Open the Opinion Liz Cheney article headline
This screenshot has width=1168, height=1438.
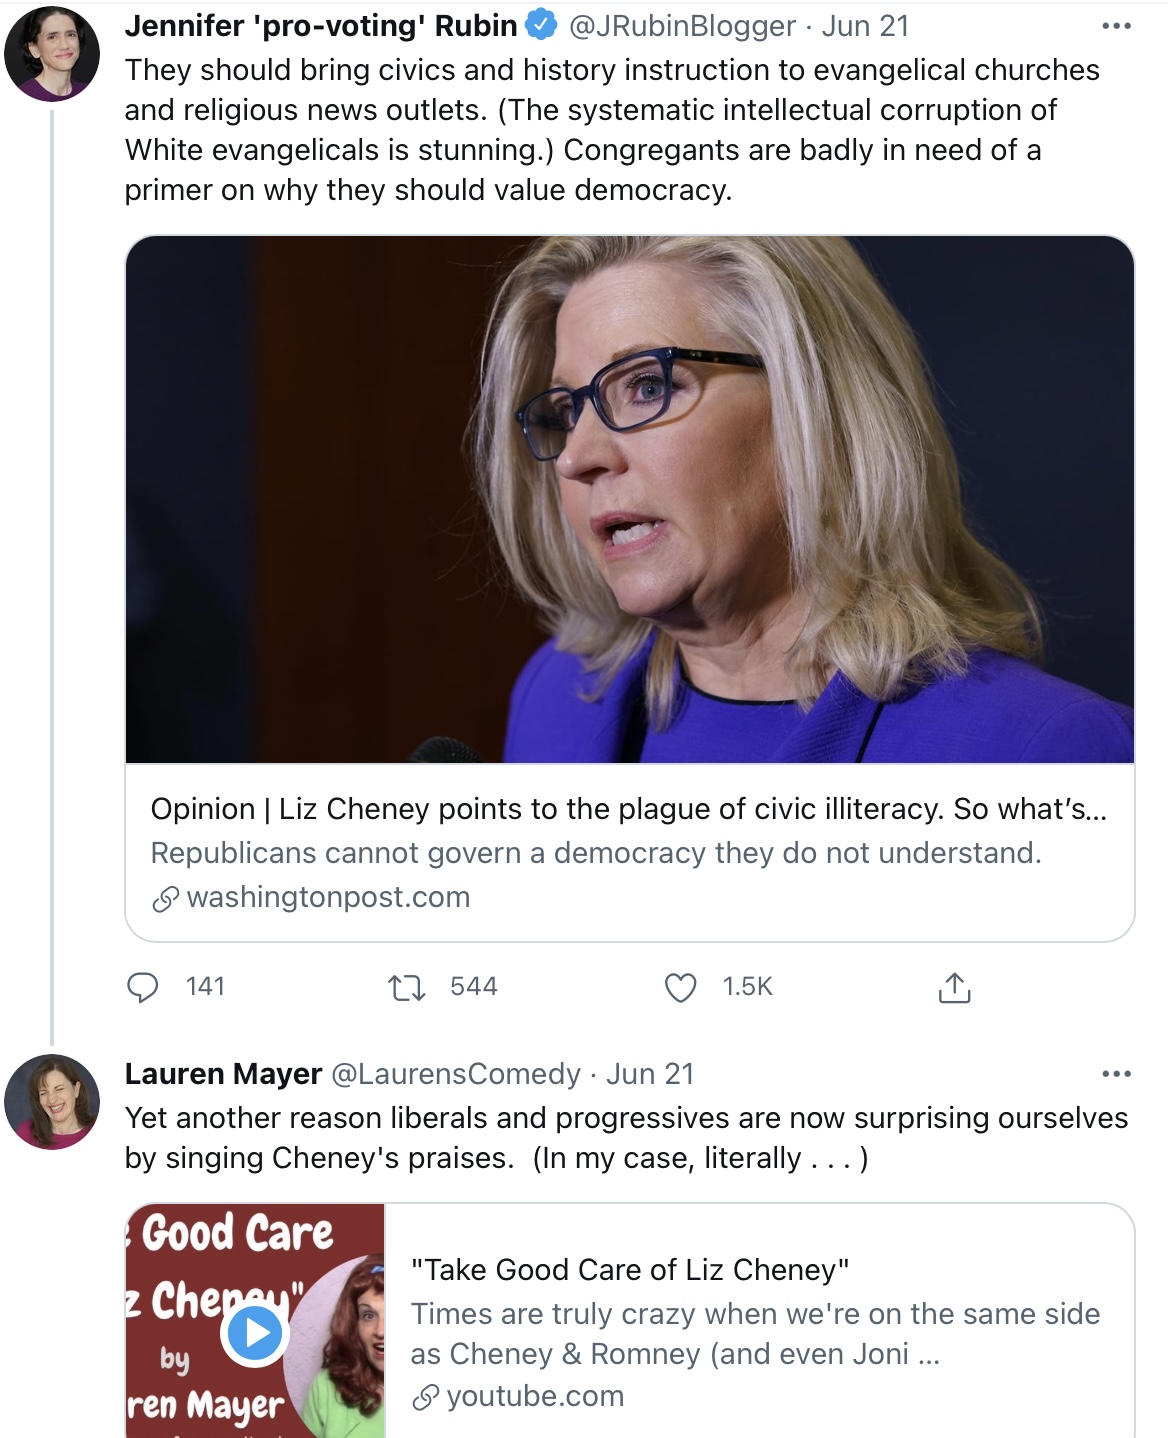click(x=628, y=809)
